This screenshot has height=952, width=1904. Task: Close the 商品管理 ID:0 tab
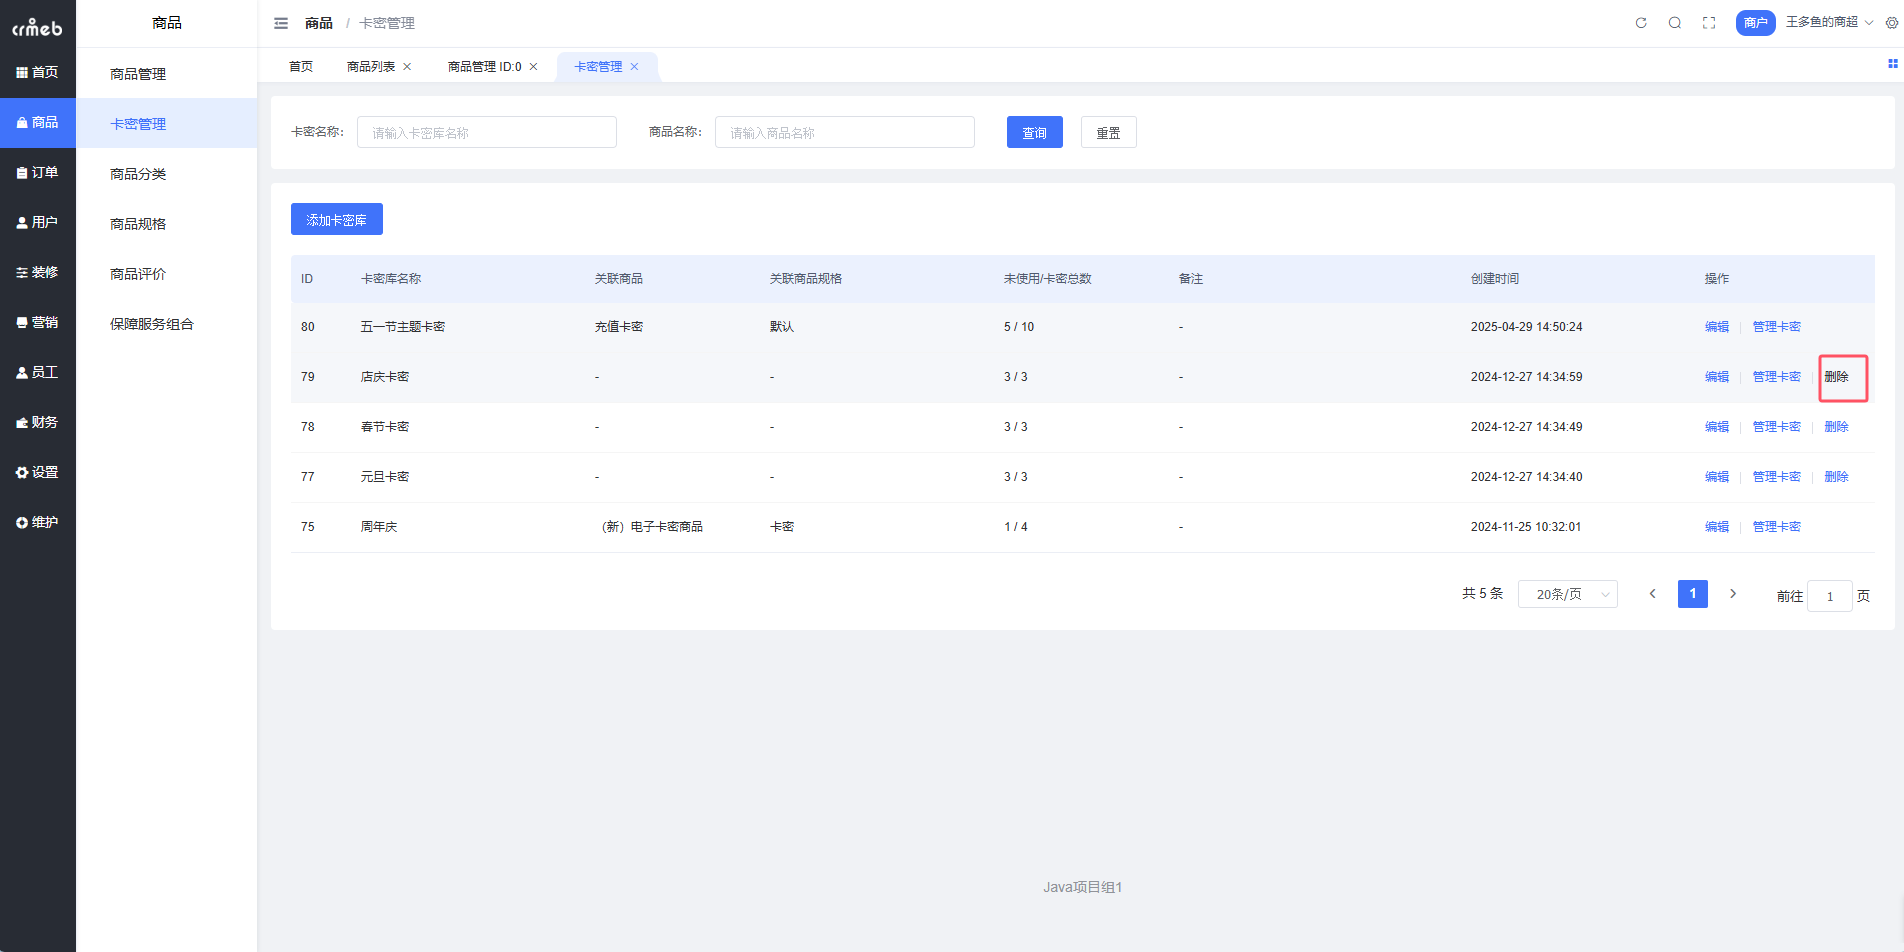pos(534,67)
